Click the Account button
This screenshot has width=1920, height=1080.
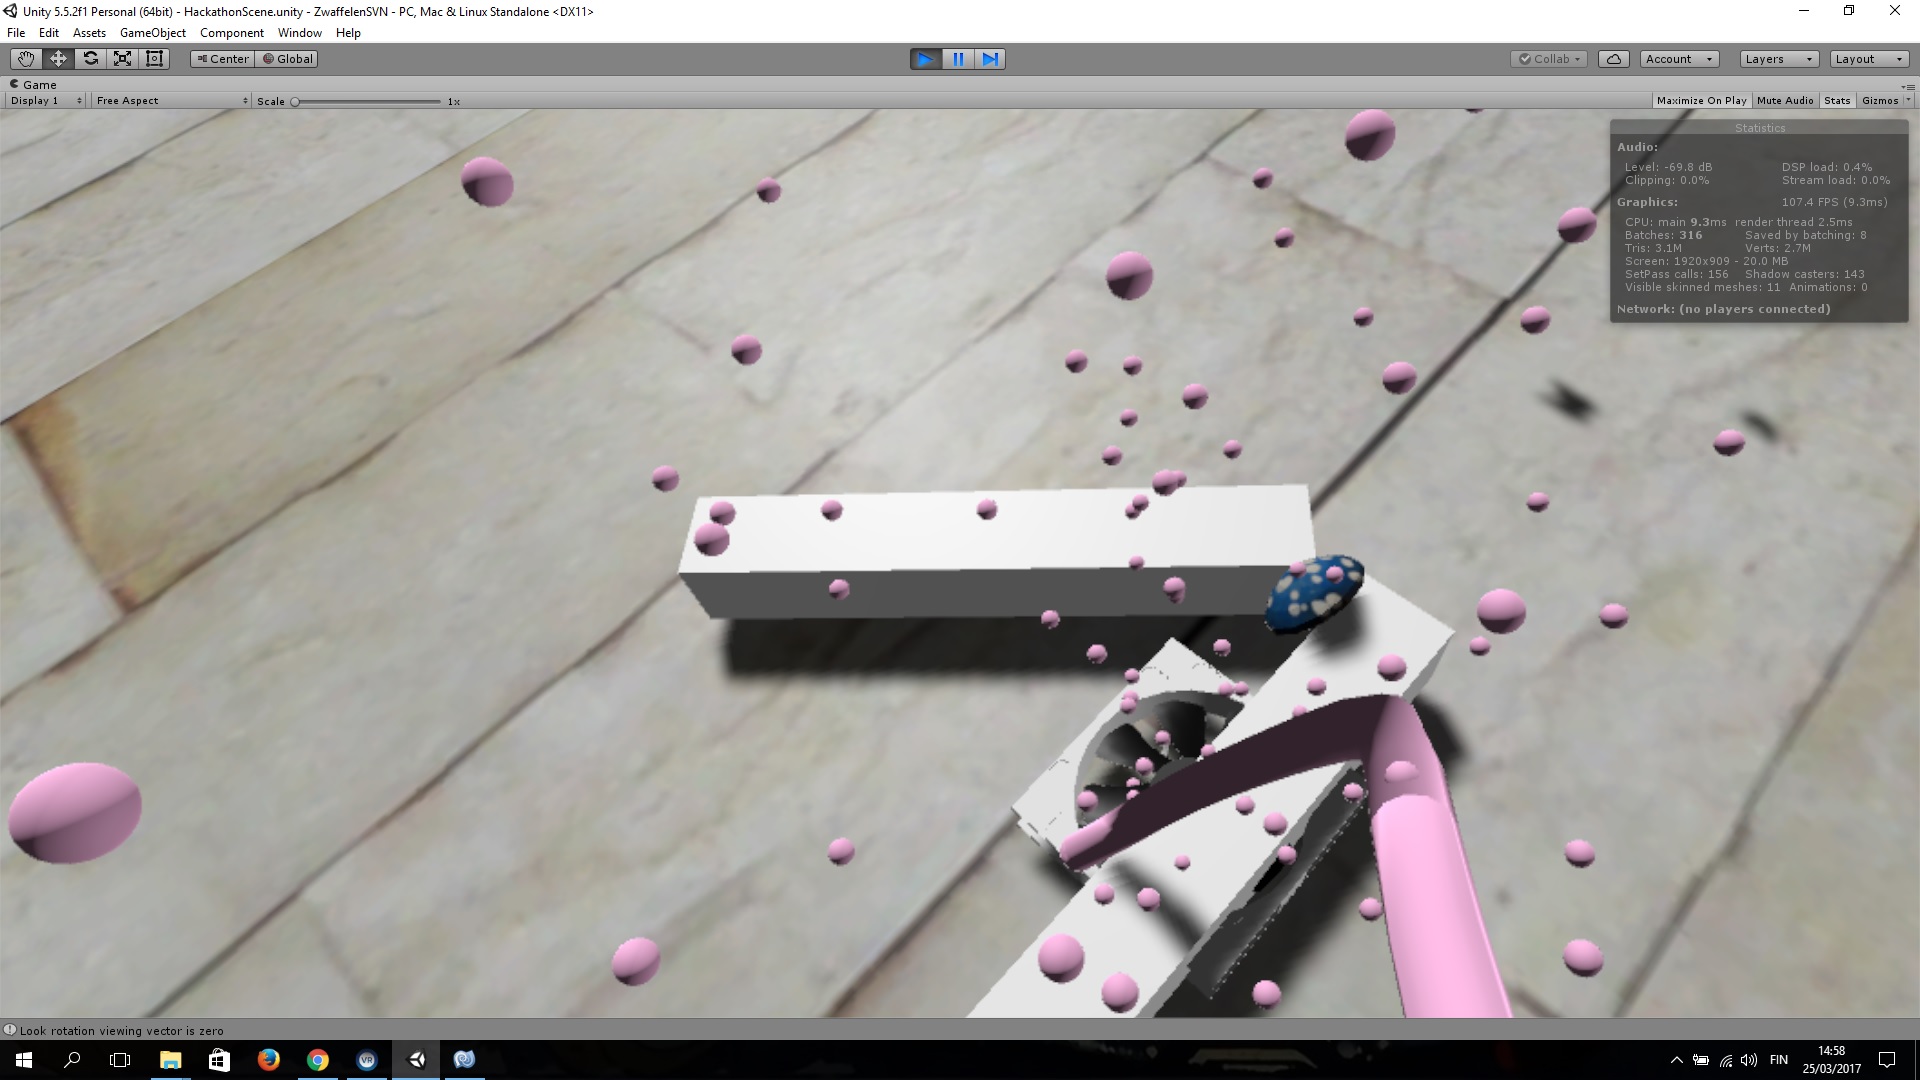click(1679, 59)
